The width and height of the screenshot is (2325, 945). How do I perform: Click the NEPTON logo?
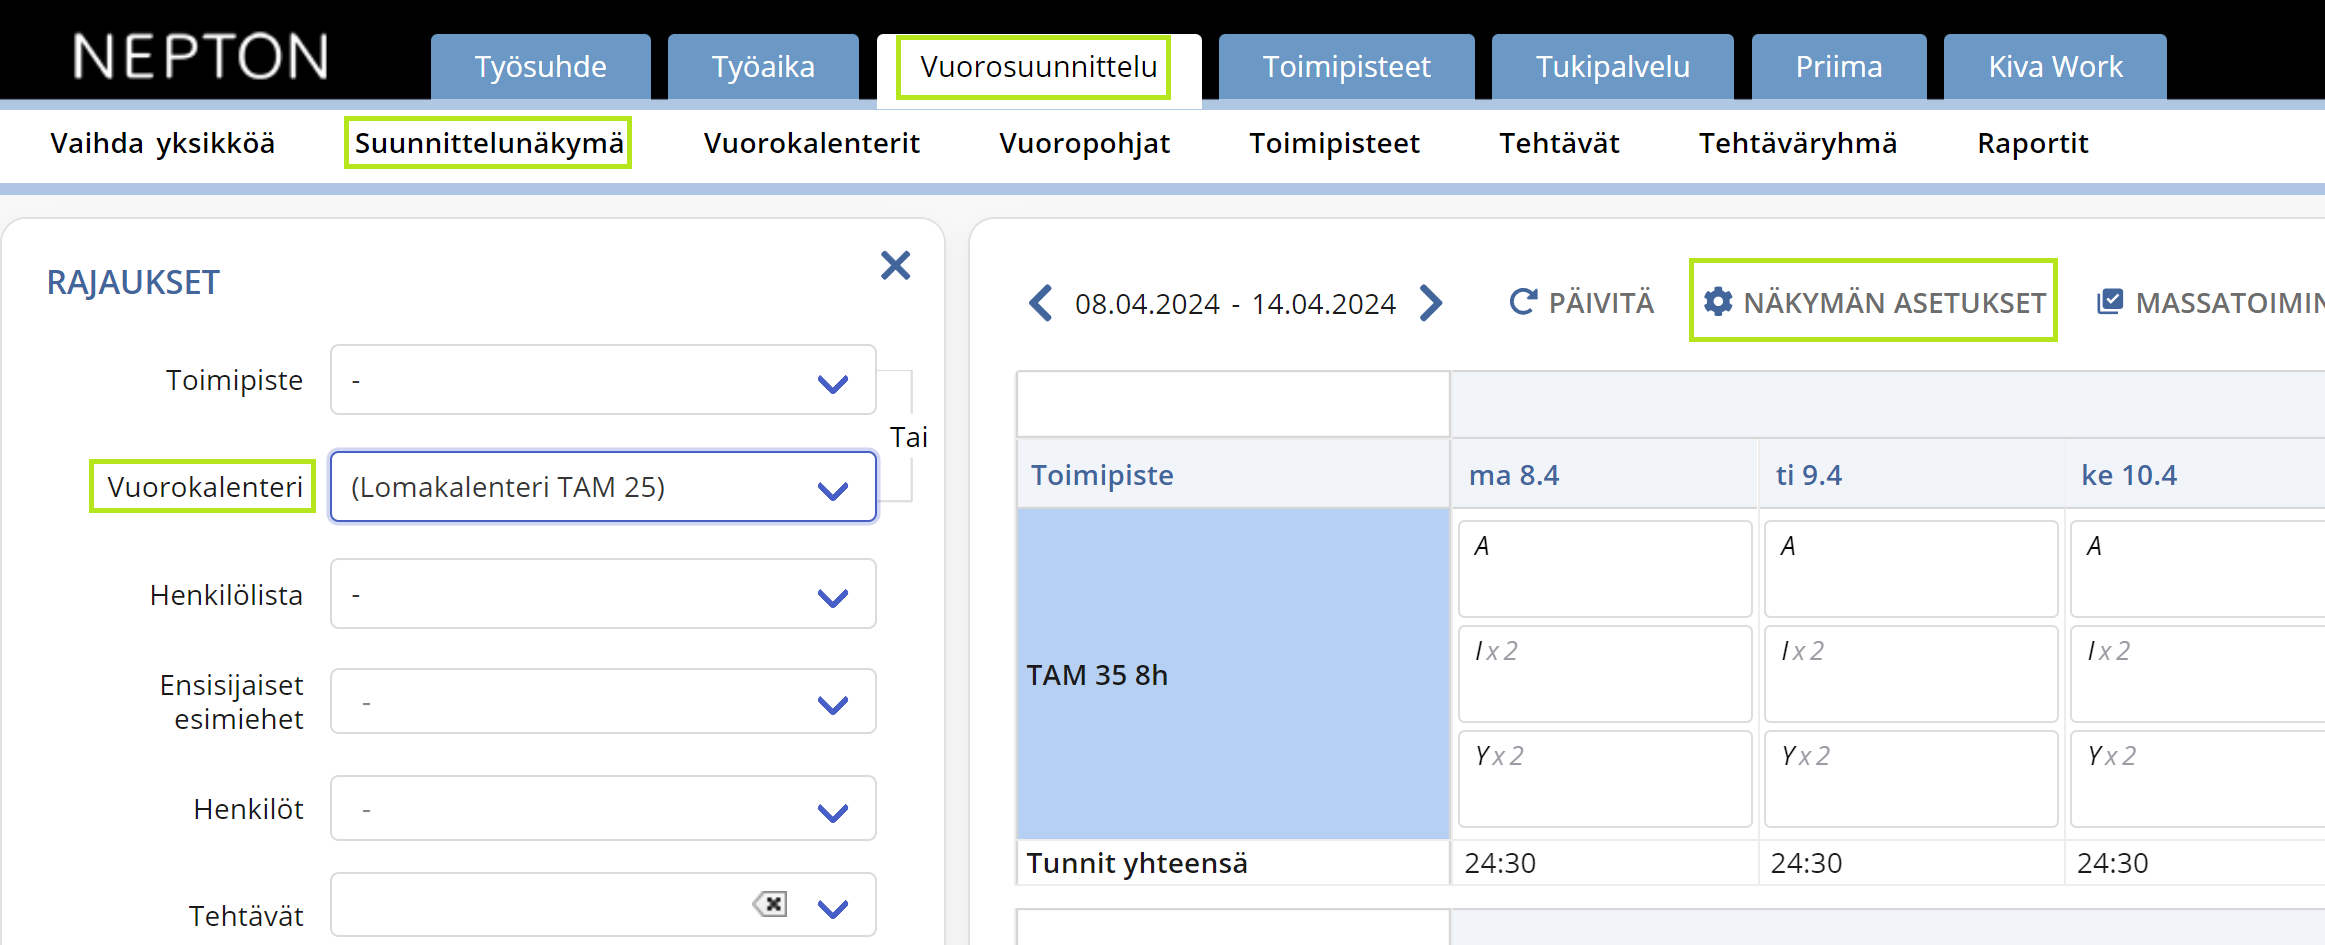pos(200,56)
